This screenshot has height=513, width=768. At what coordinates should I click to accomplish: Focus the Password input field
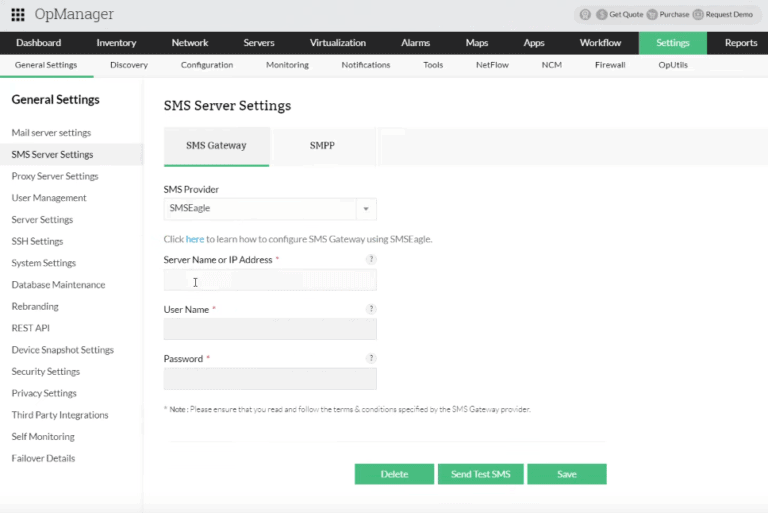click(x=270, y=379)
